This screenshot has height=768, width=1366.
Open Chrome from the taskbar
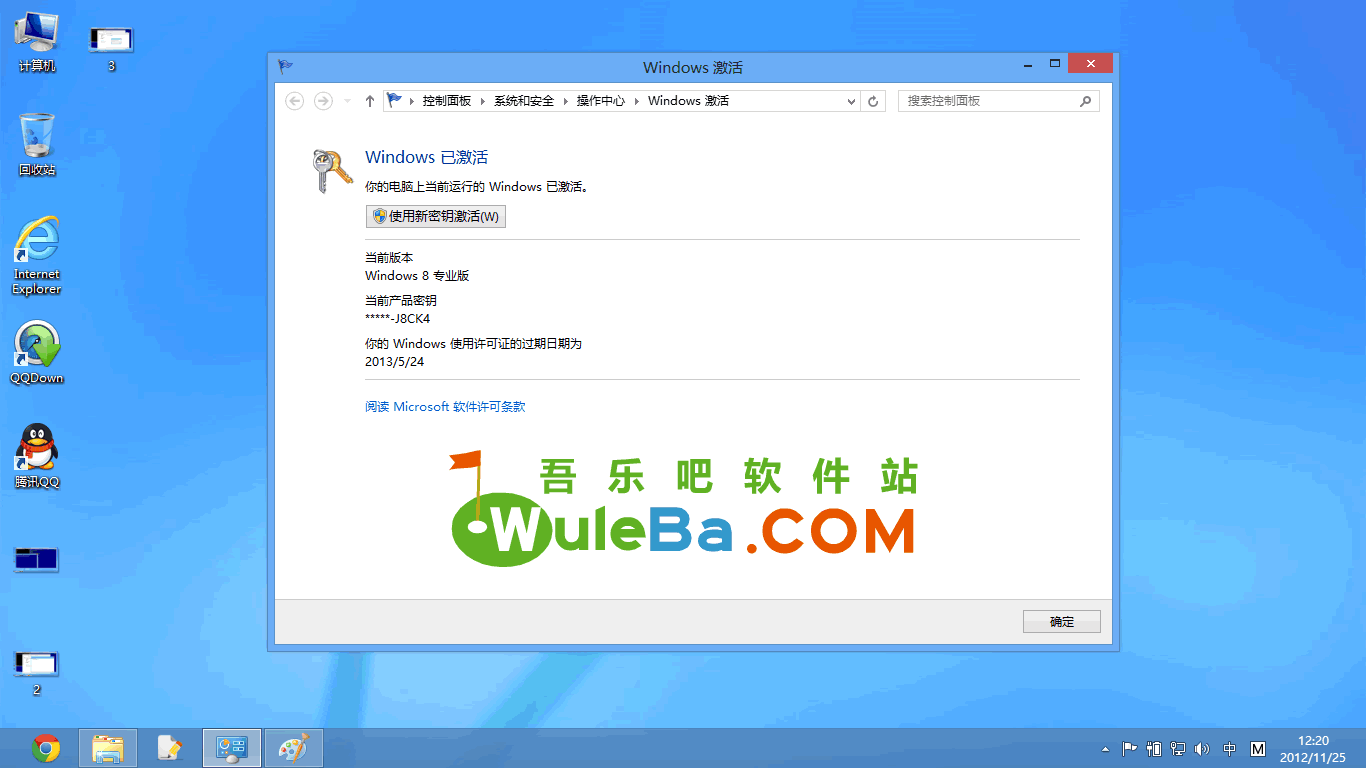(x=46, y=748)
